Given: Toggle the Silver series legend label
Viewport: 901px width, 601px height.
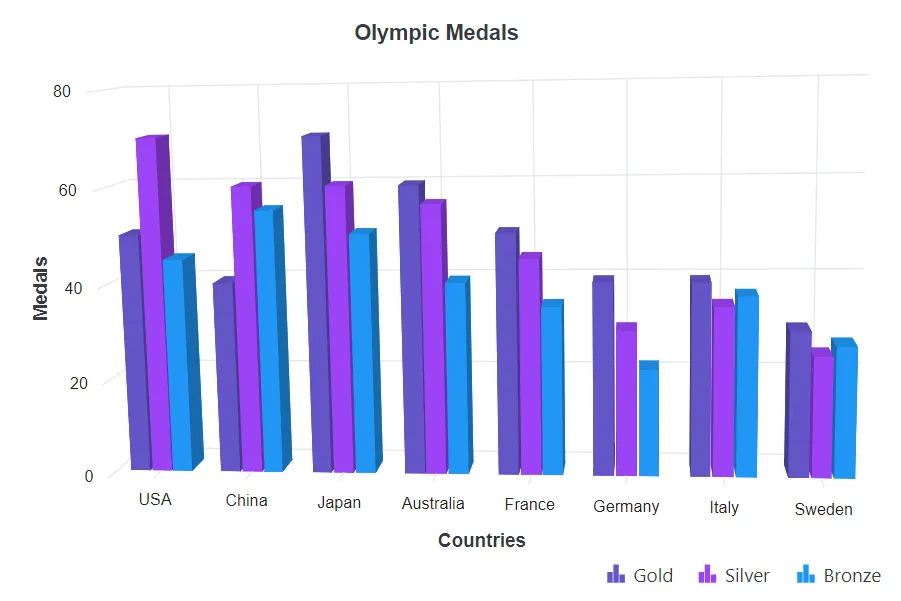Looking at the screenshot, I should click(746, 575).
